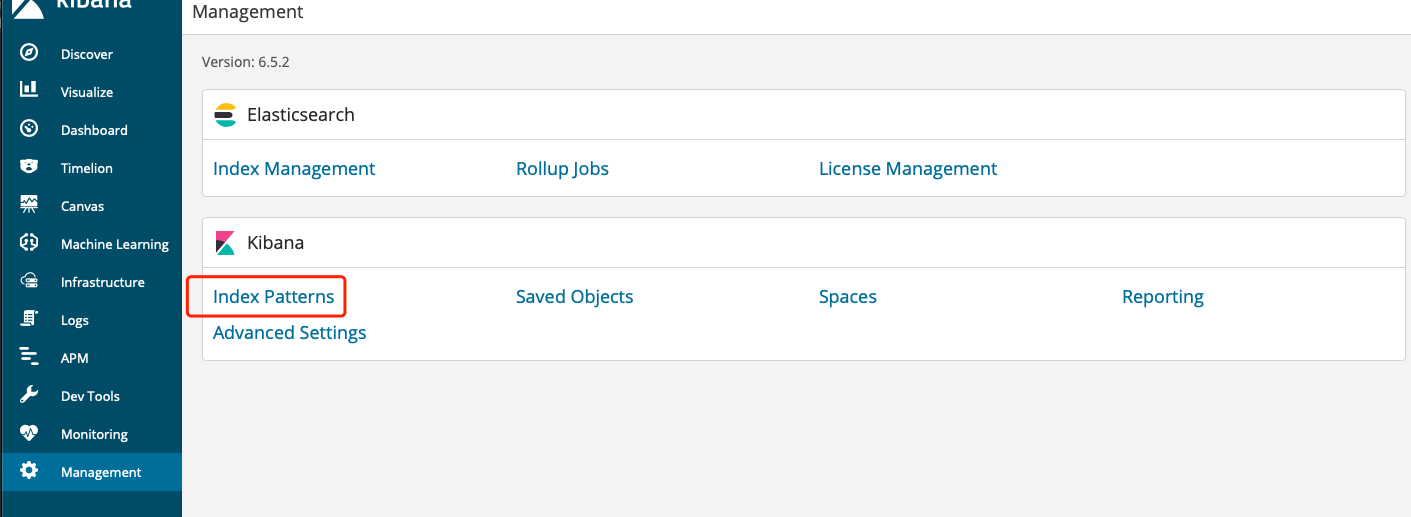Open the Saved Objects link
Screen dimensions: 1411x517
[x=575, y=297]
